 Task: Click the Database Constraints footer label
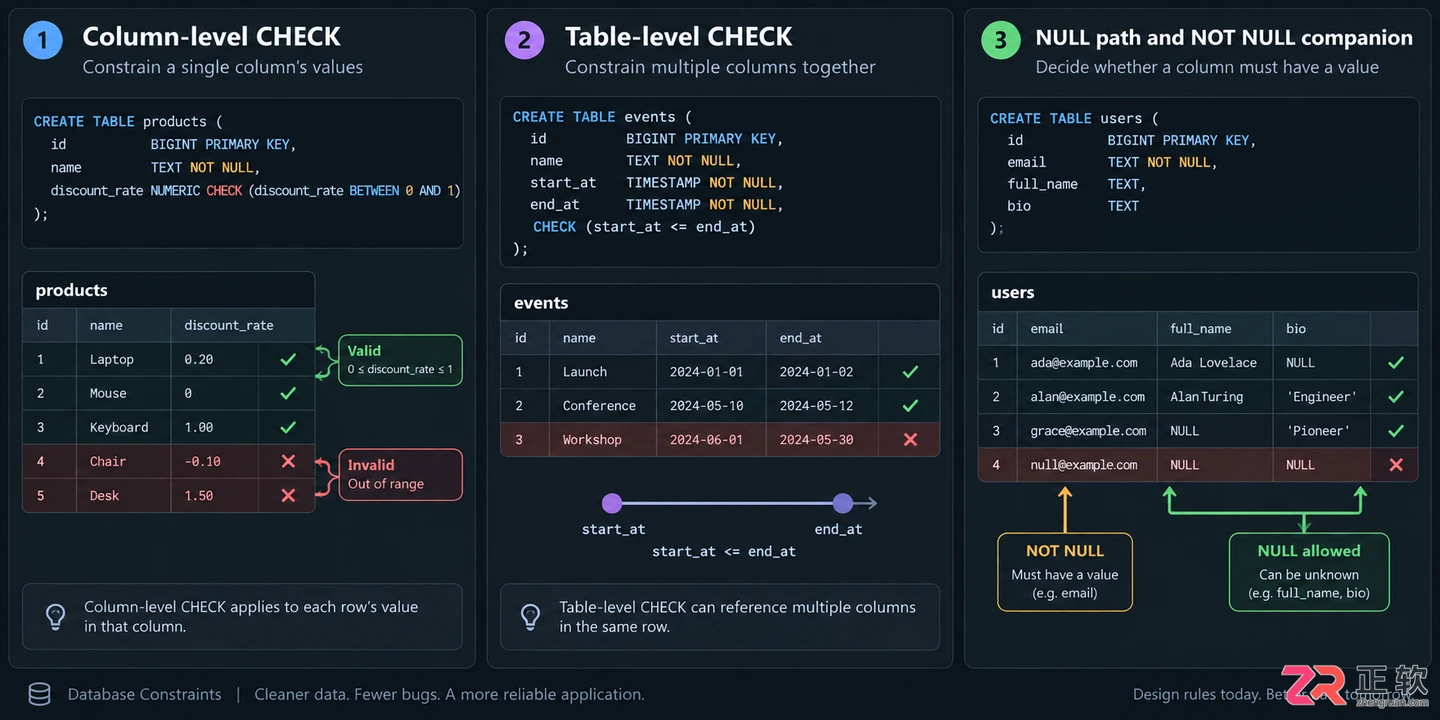(145, 694)
